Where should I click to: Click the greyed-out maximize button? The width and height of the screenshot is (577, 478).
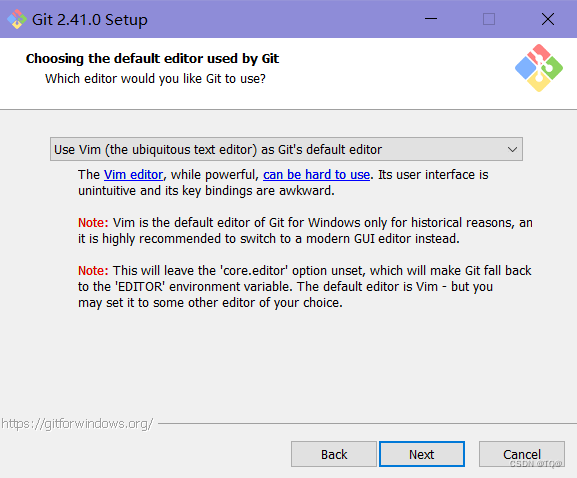click(x=489, y=19)
